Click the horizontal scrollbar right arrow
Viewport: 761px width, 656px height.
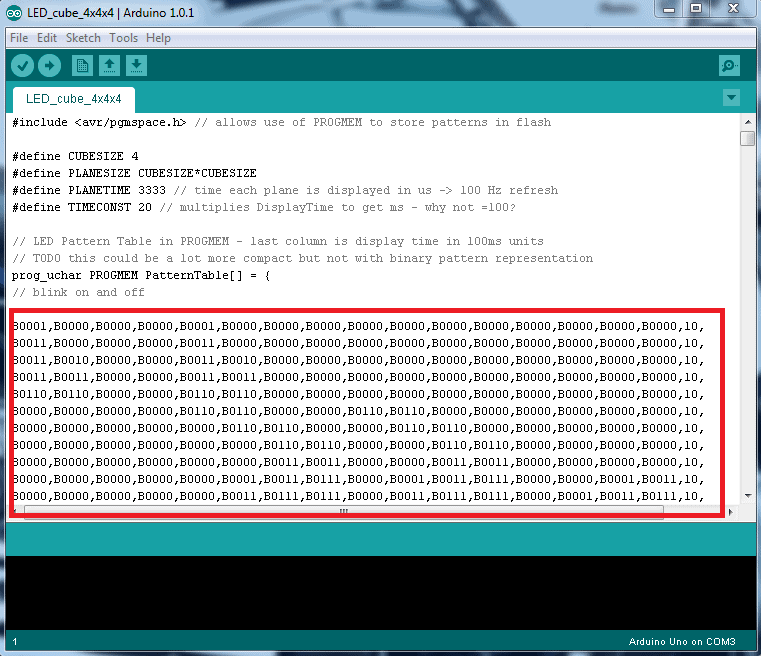(730, 511)
